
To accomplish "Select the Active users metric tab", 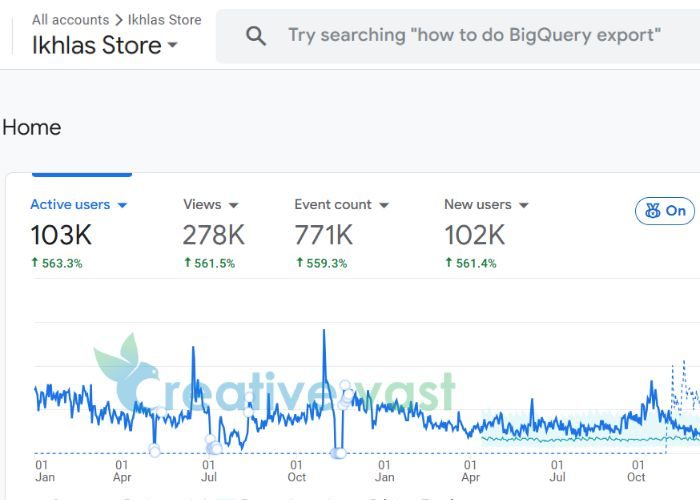I will tap(70, 204).
